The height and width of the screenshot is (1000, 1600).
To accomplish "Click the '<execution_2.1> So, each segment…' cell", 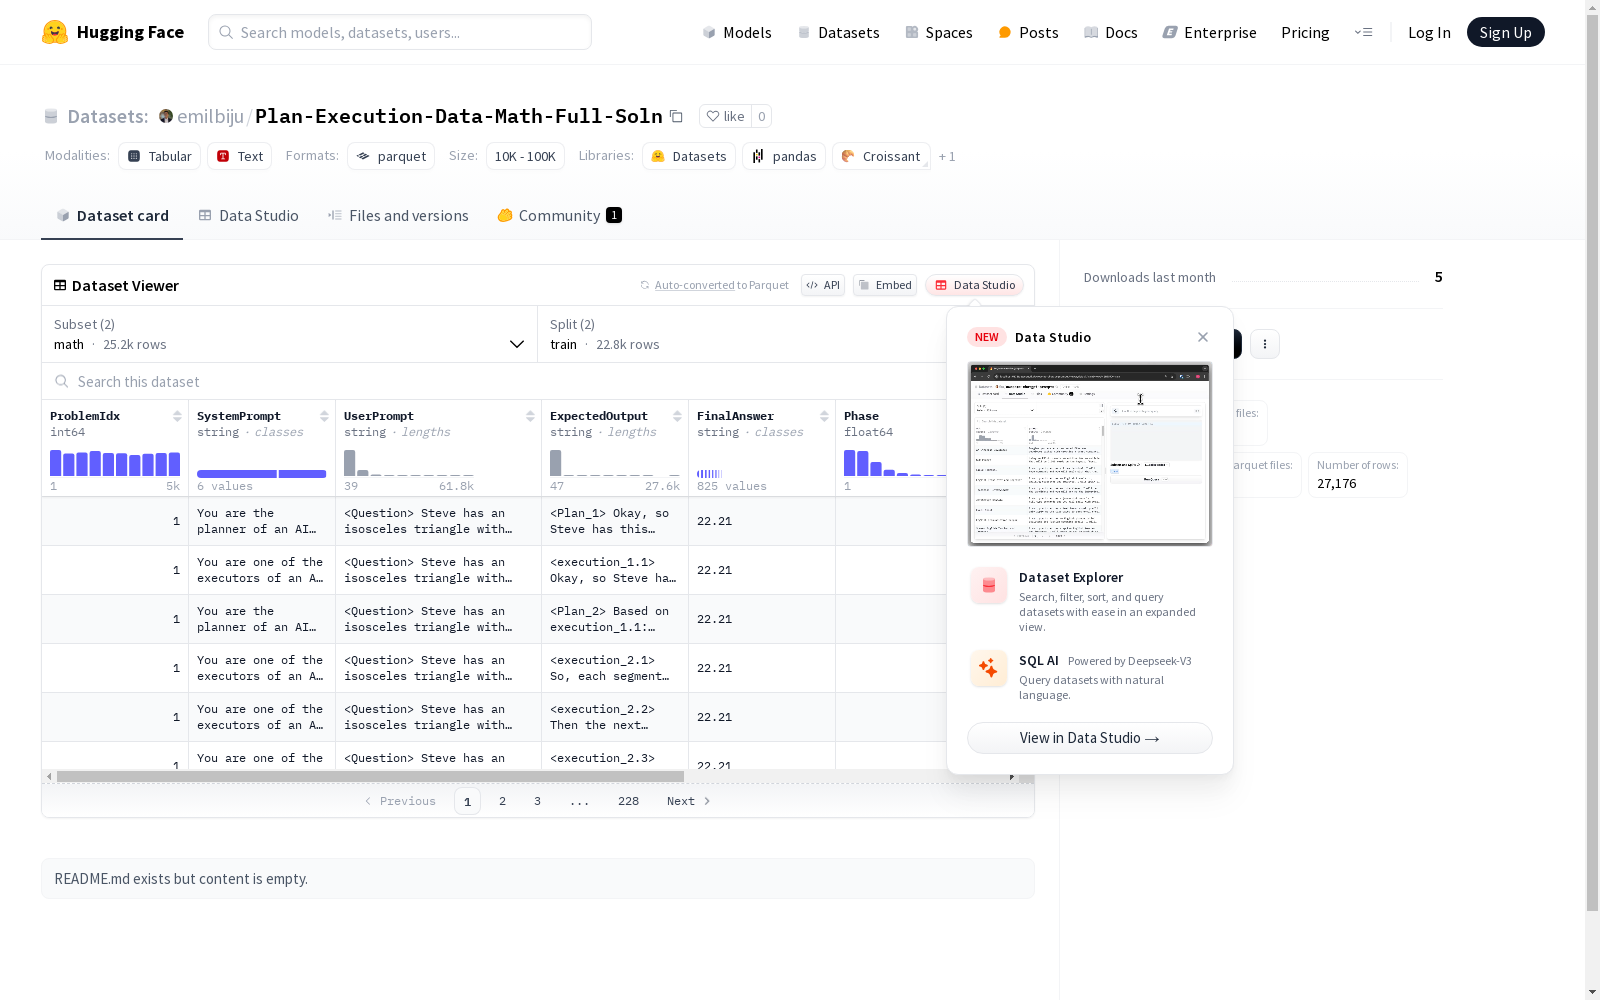I will [615, 668].
